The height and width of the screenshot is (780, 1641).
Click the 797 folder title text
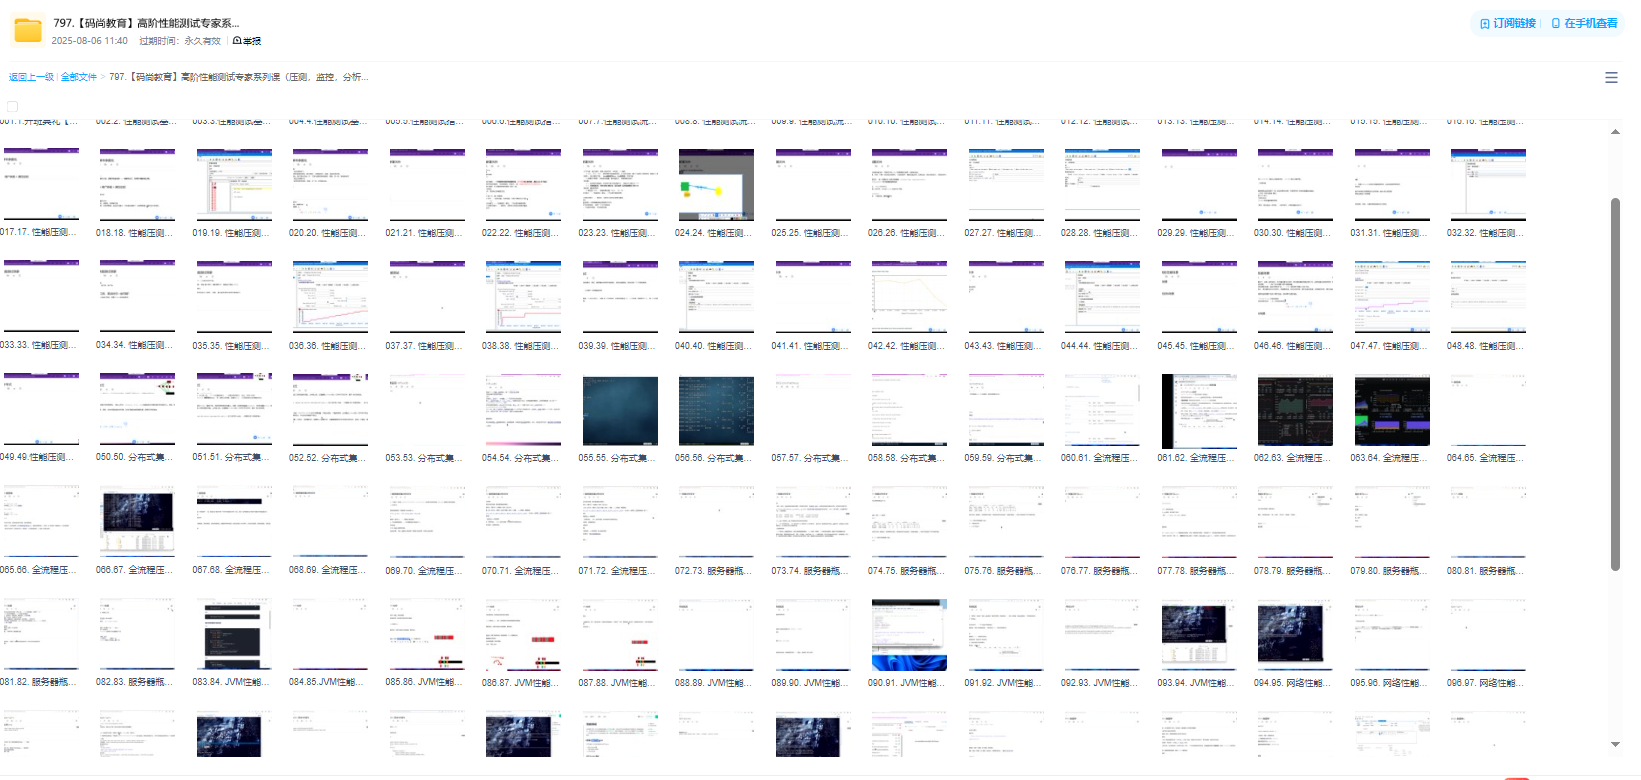[146, 23]
